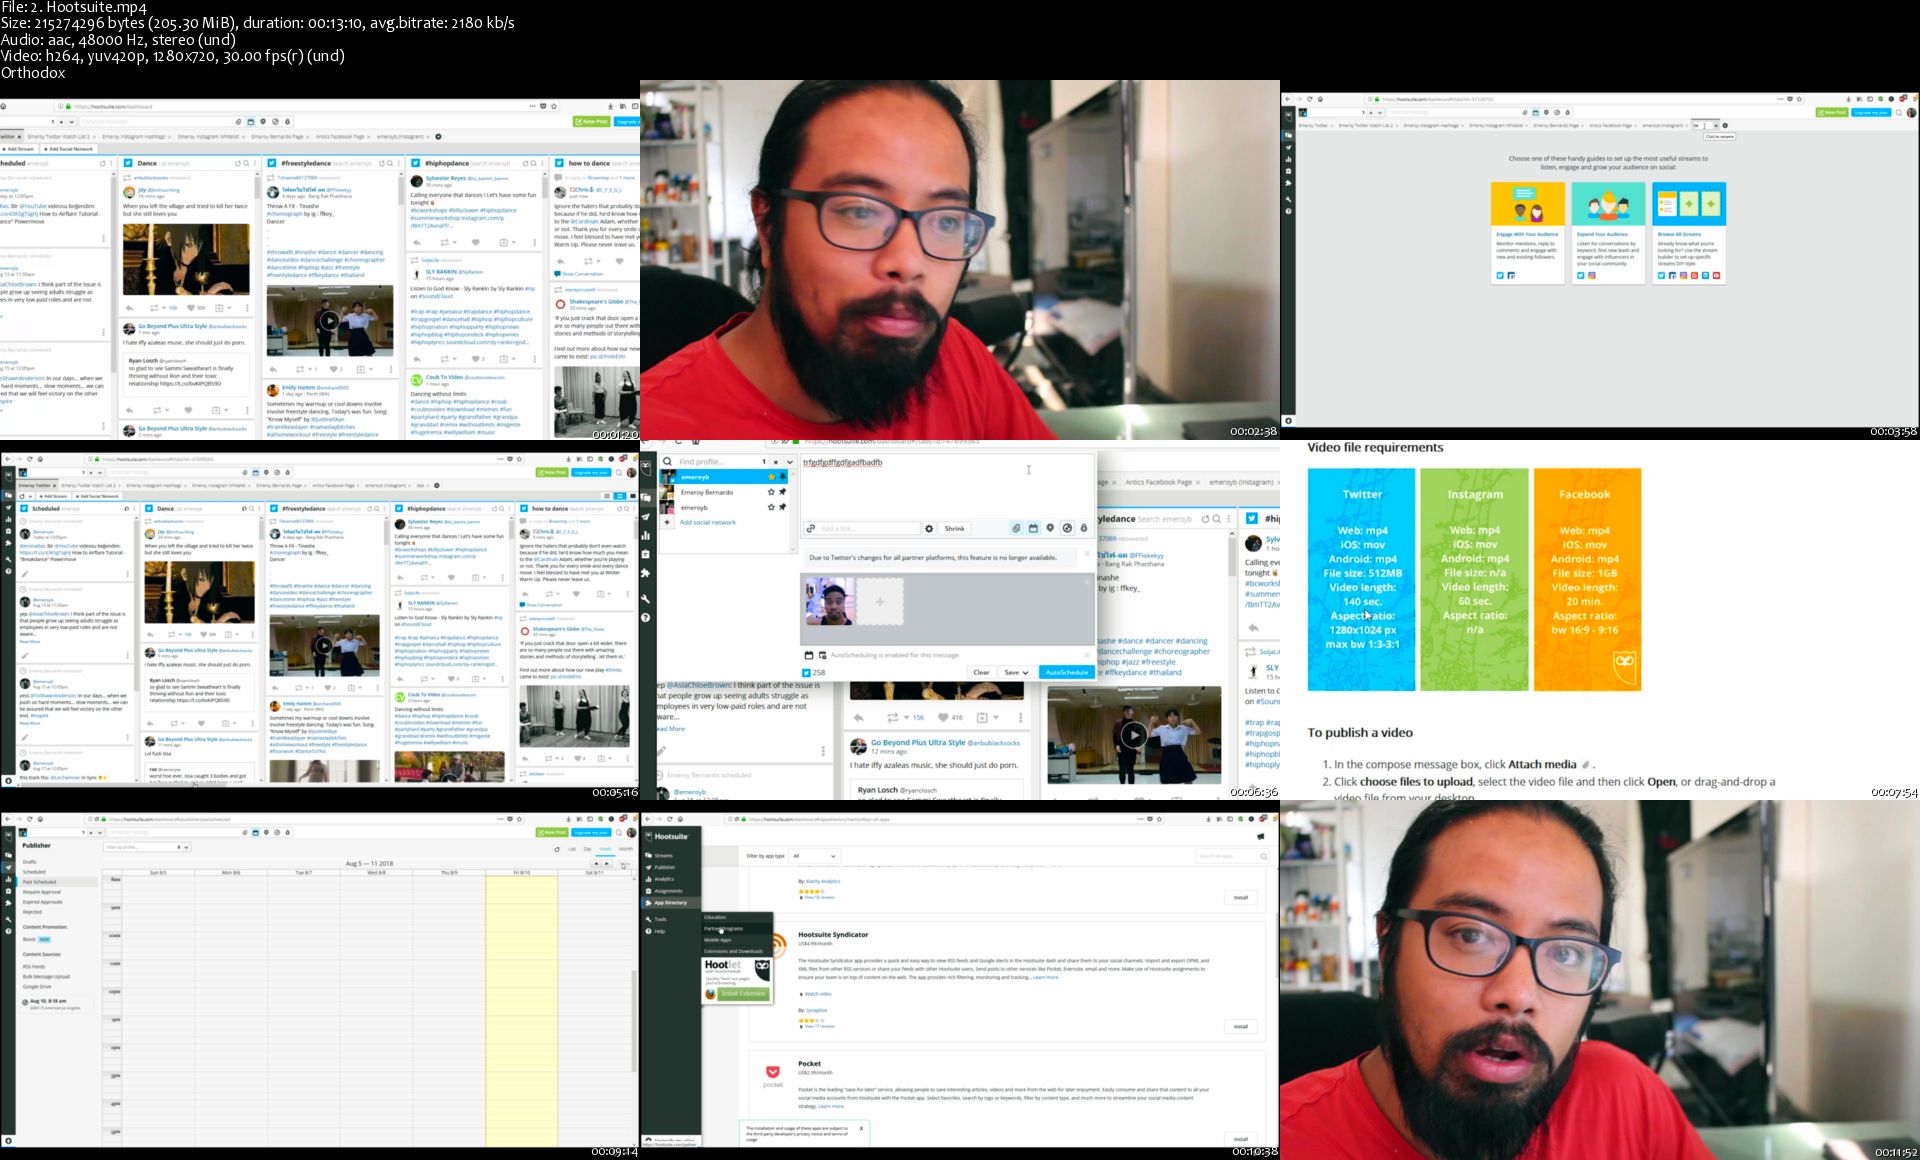Close usage notice X in 10:38 frame
The image size is (1920, 1160).
[x=861, y=1128]
